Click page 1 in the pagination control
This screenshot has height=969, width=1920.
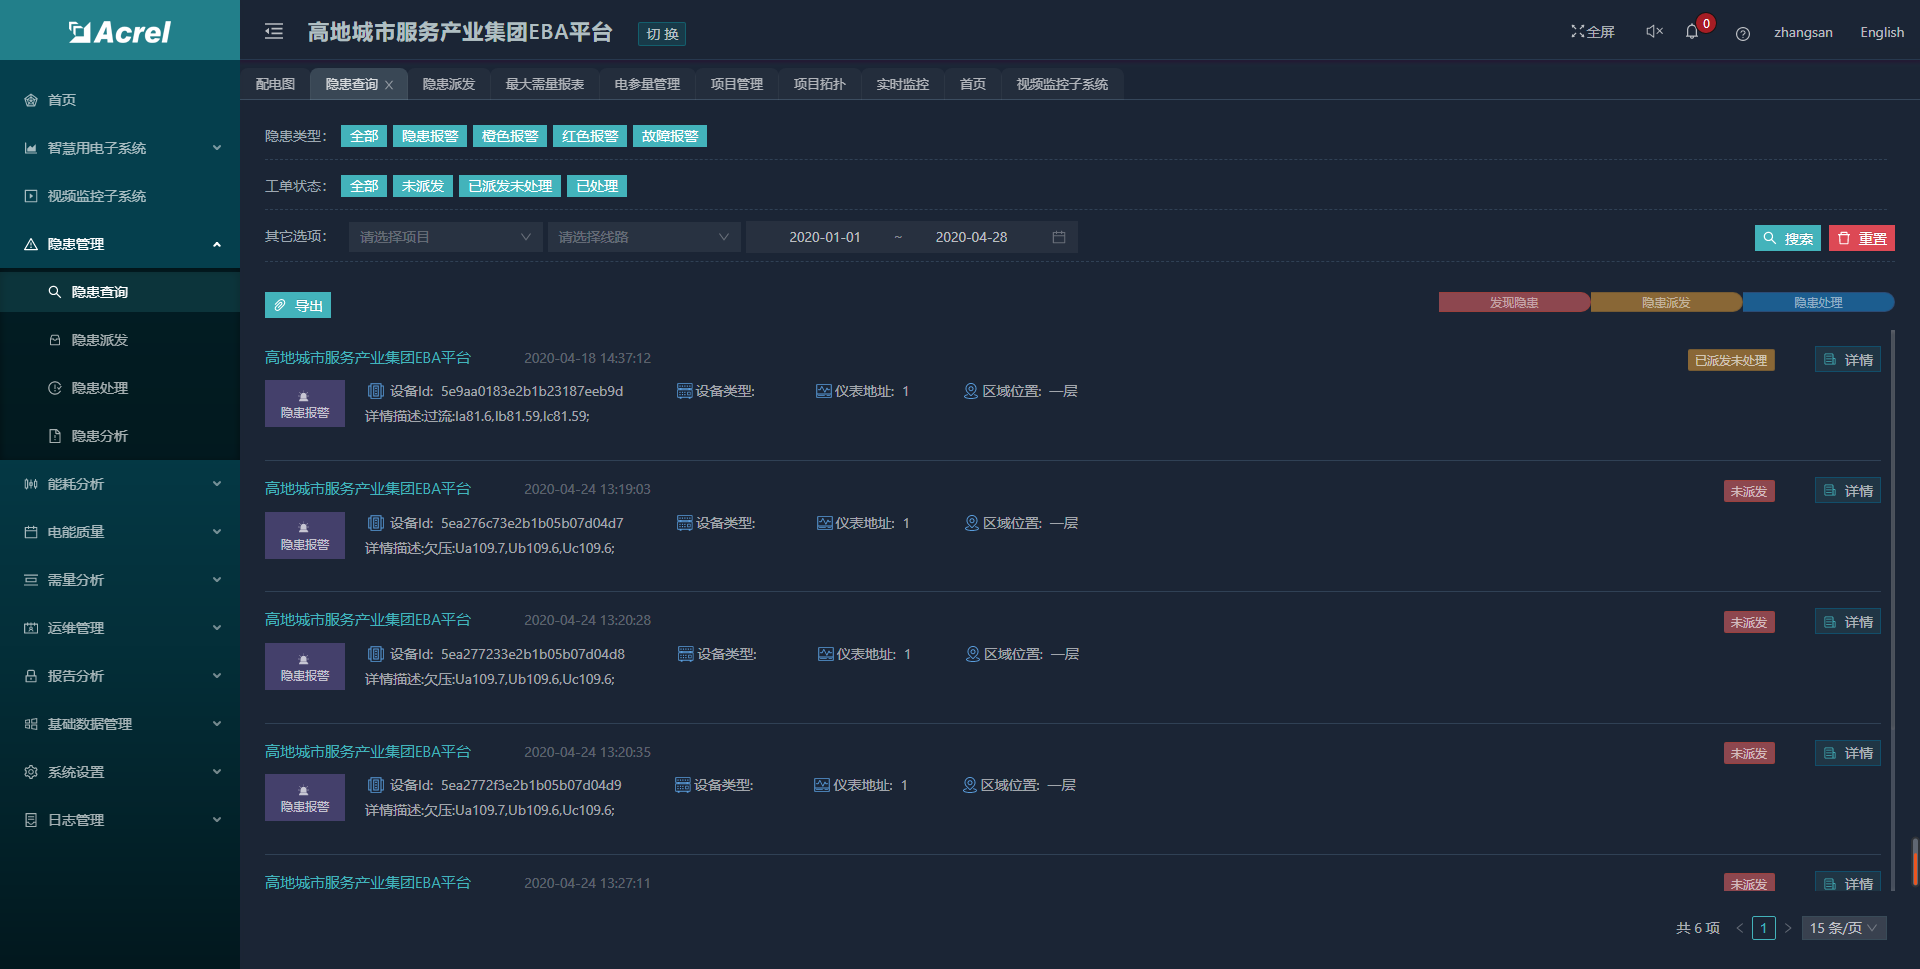click(x=1764, y=928)
